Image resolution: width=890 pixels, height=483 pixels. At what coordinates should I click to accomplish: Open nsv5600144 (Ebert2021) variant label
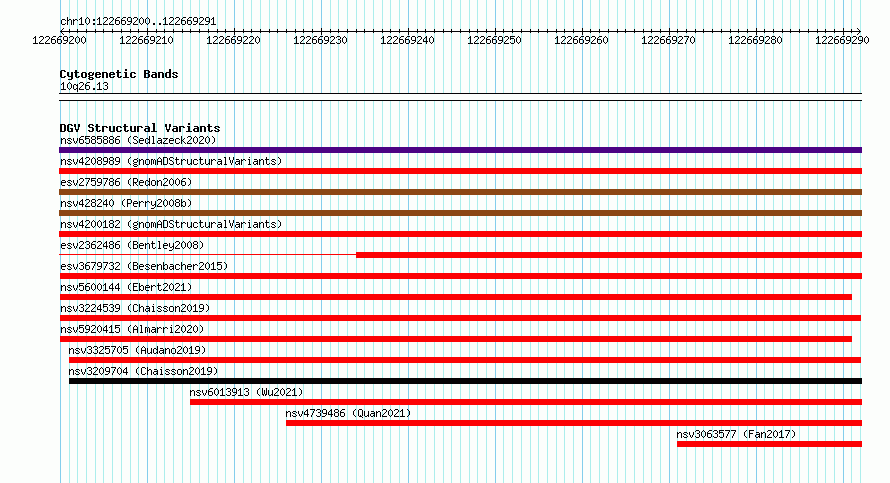(126, 287)
